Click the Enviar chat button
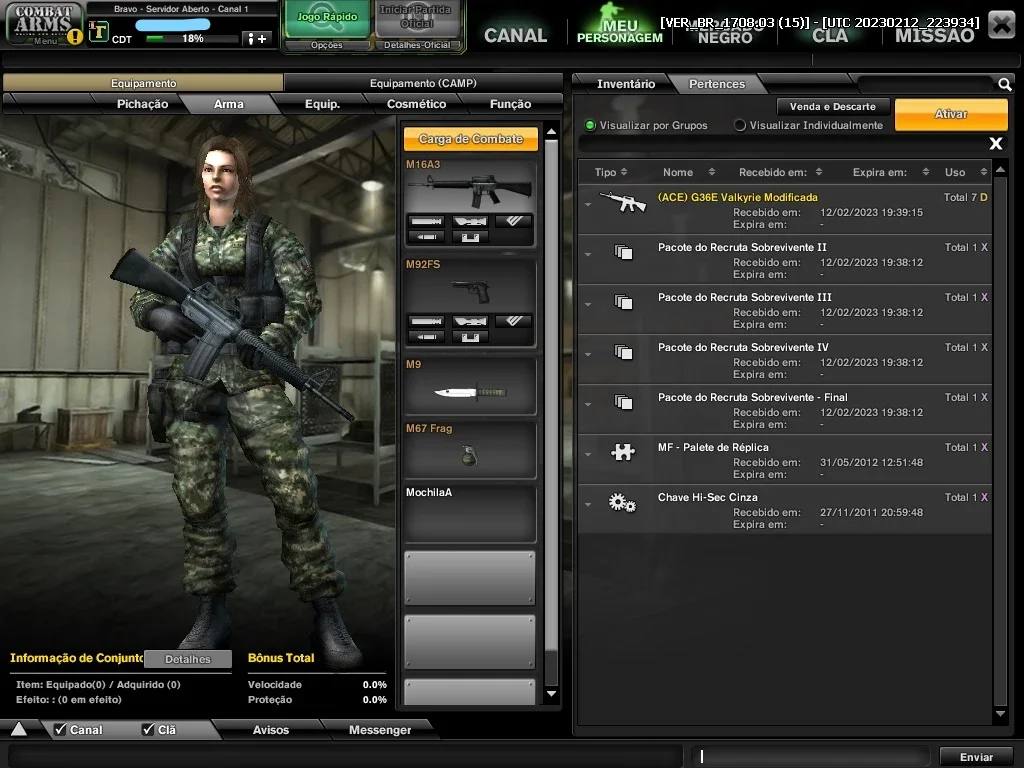The height and width of the screenshot is (768, 1024). coord(976,757)
